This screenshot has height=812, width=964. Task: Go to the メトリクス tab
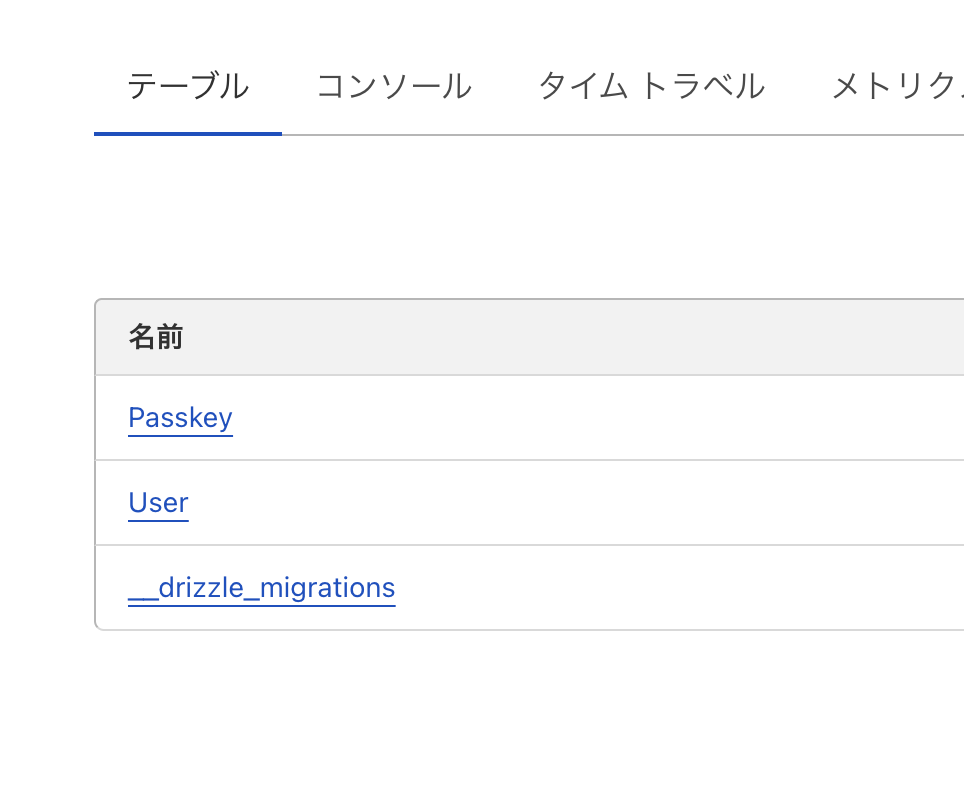point(895,88)
